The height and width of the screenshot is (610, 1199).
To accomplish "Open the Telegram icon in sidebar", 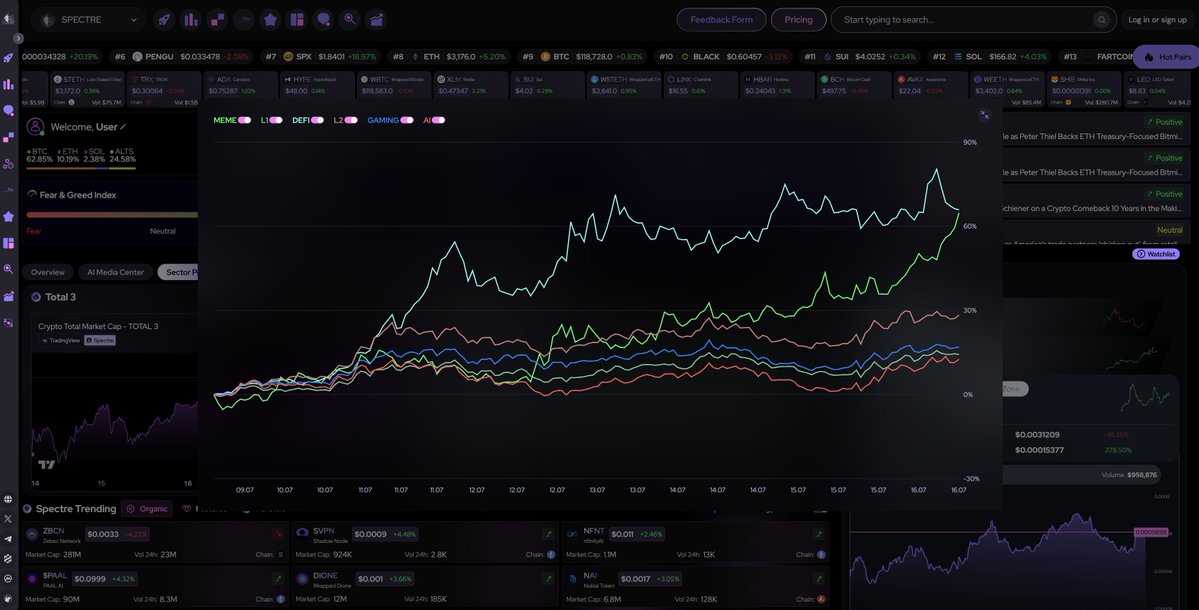I will [8, 539].
